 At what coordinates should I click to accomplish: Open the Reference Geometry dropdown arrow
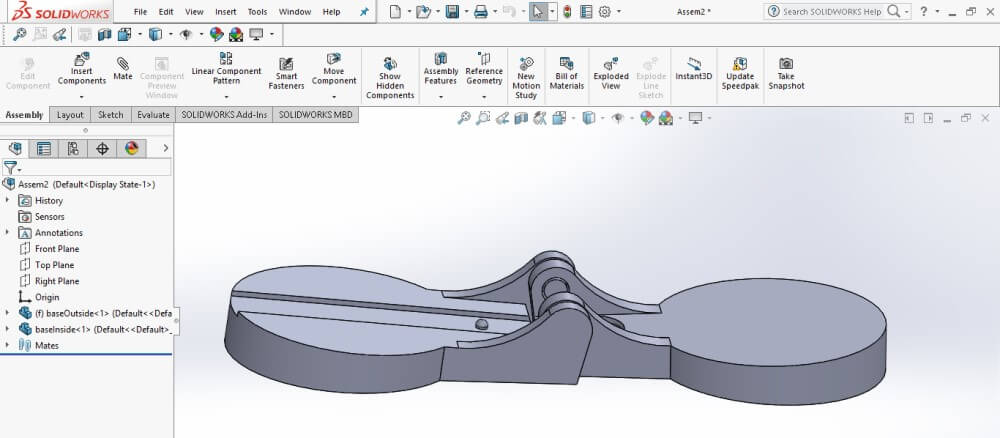coord(484,97)
